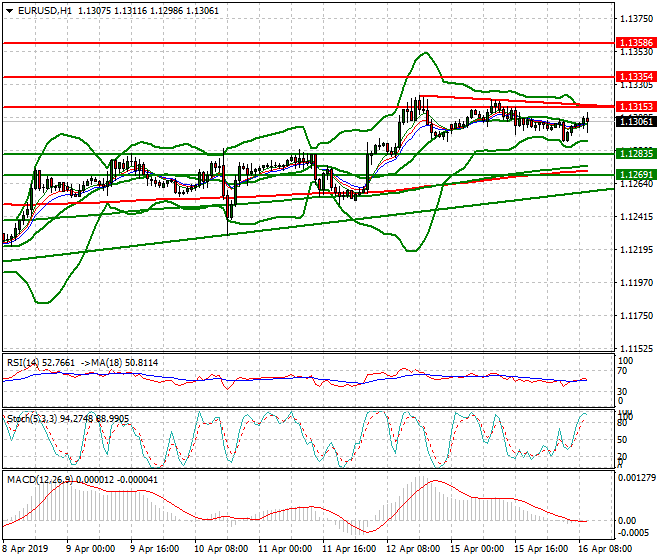Open the chart dropdown triangle beside EURUSD,H1

pyautogui.click(x=9, y=11)
